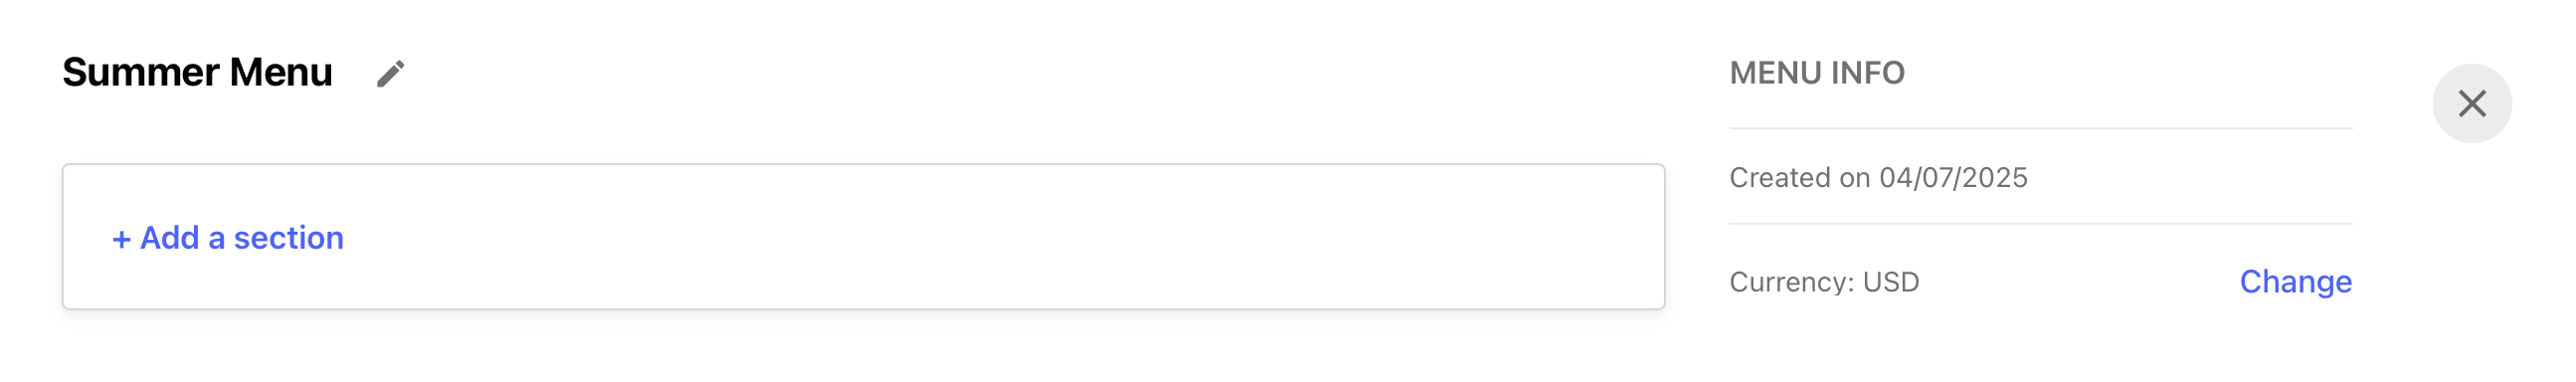2576x382 pixels.
Task: Click the USD currency value
Action: (x=1891, y=282)
